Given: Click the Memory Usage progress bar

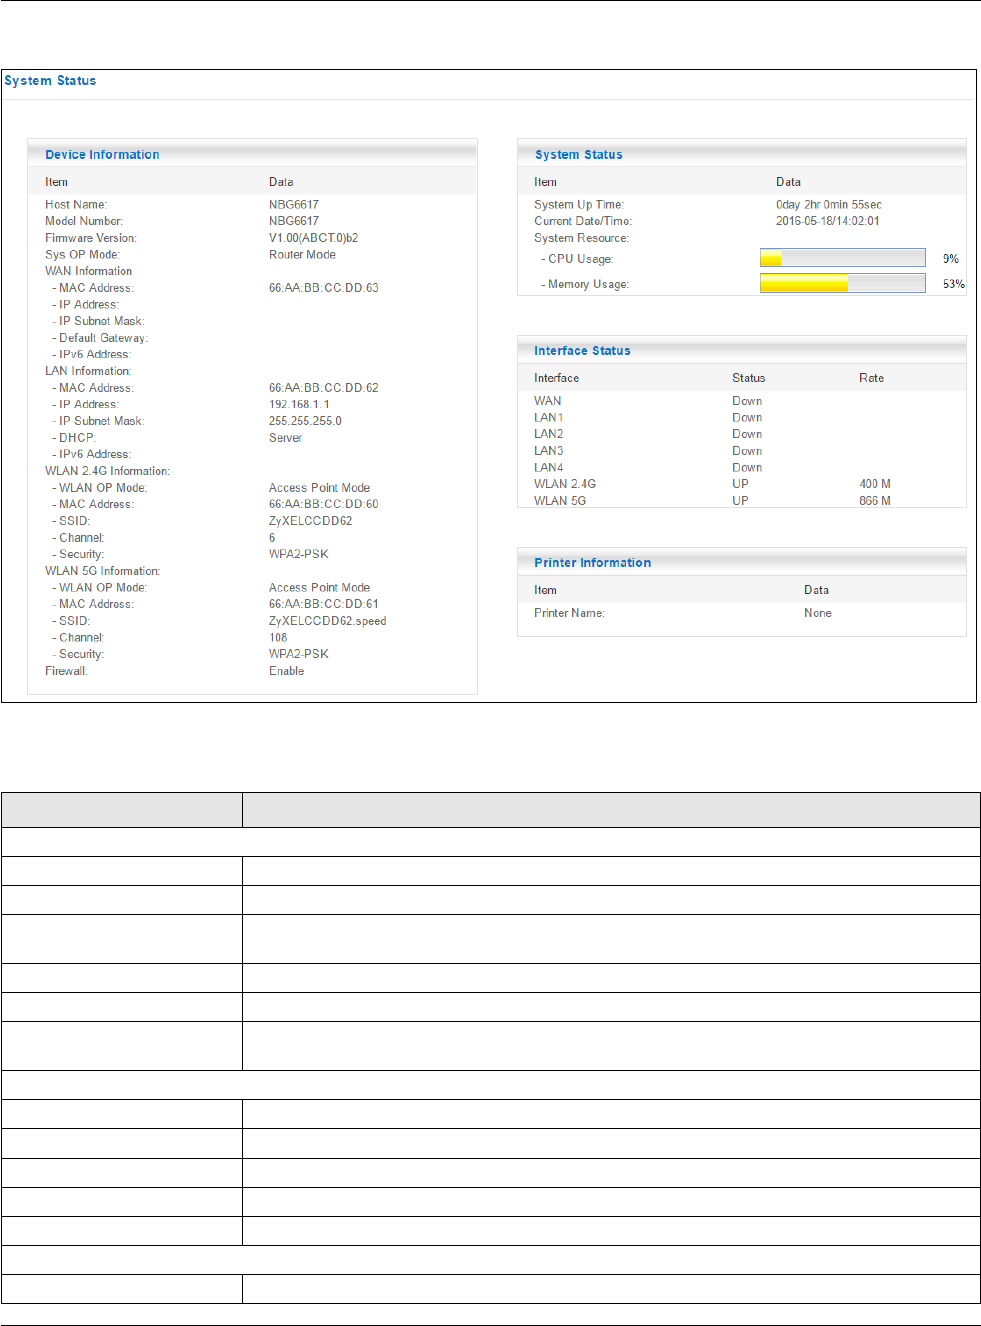Looking at the screenshot, I should click(x=843, y=283).
